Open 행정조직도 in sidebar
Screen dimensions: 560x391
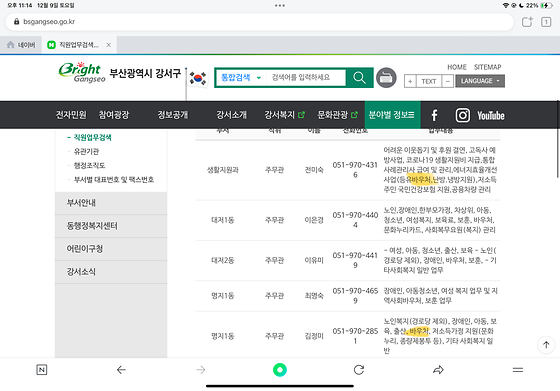[89, 165]
